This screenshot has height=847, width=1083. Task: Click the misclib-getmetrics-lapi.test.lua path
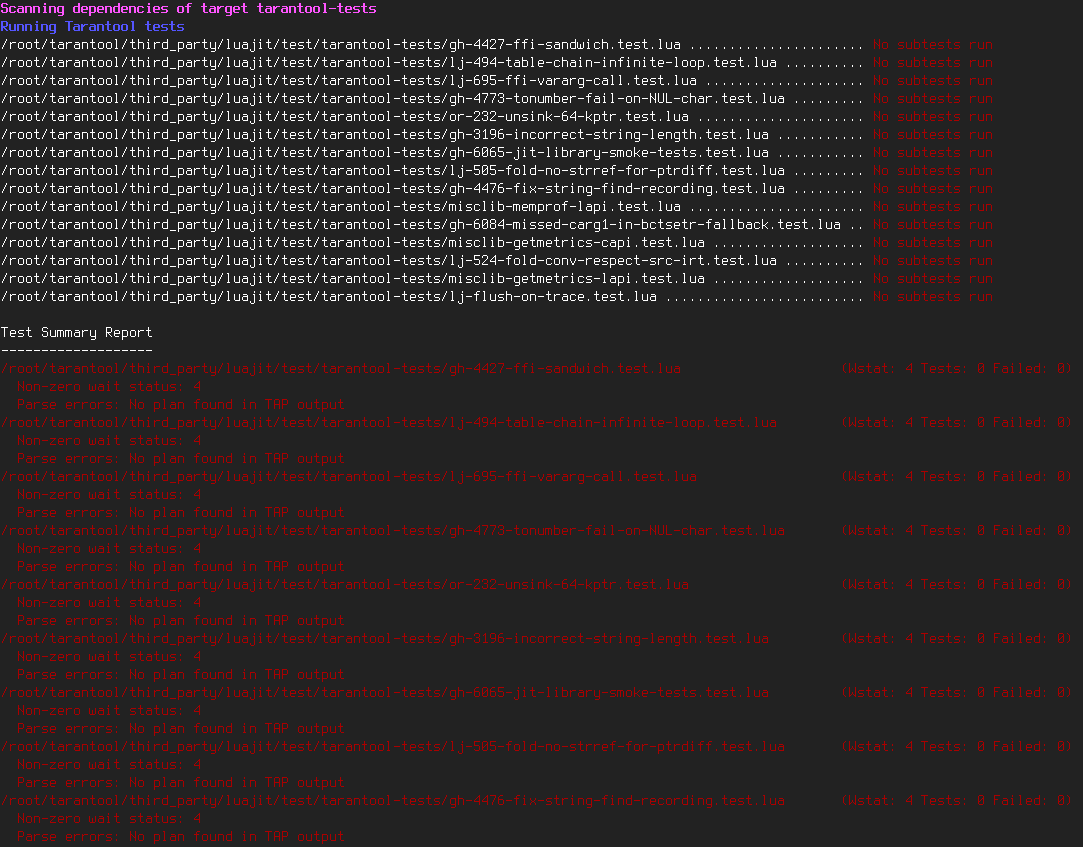[x=352, y=278]
